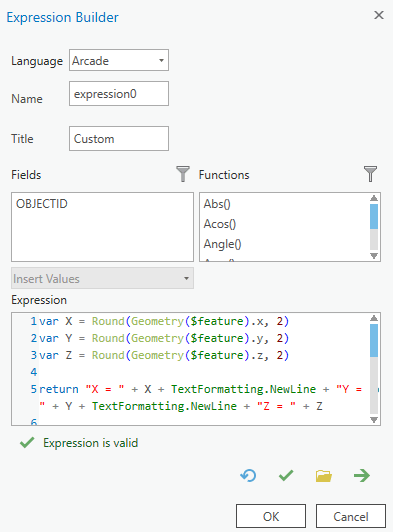The image size is (393, 532).
Task: Verify the expression with green checkmark icon
Action: (x=286, y=475)
